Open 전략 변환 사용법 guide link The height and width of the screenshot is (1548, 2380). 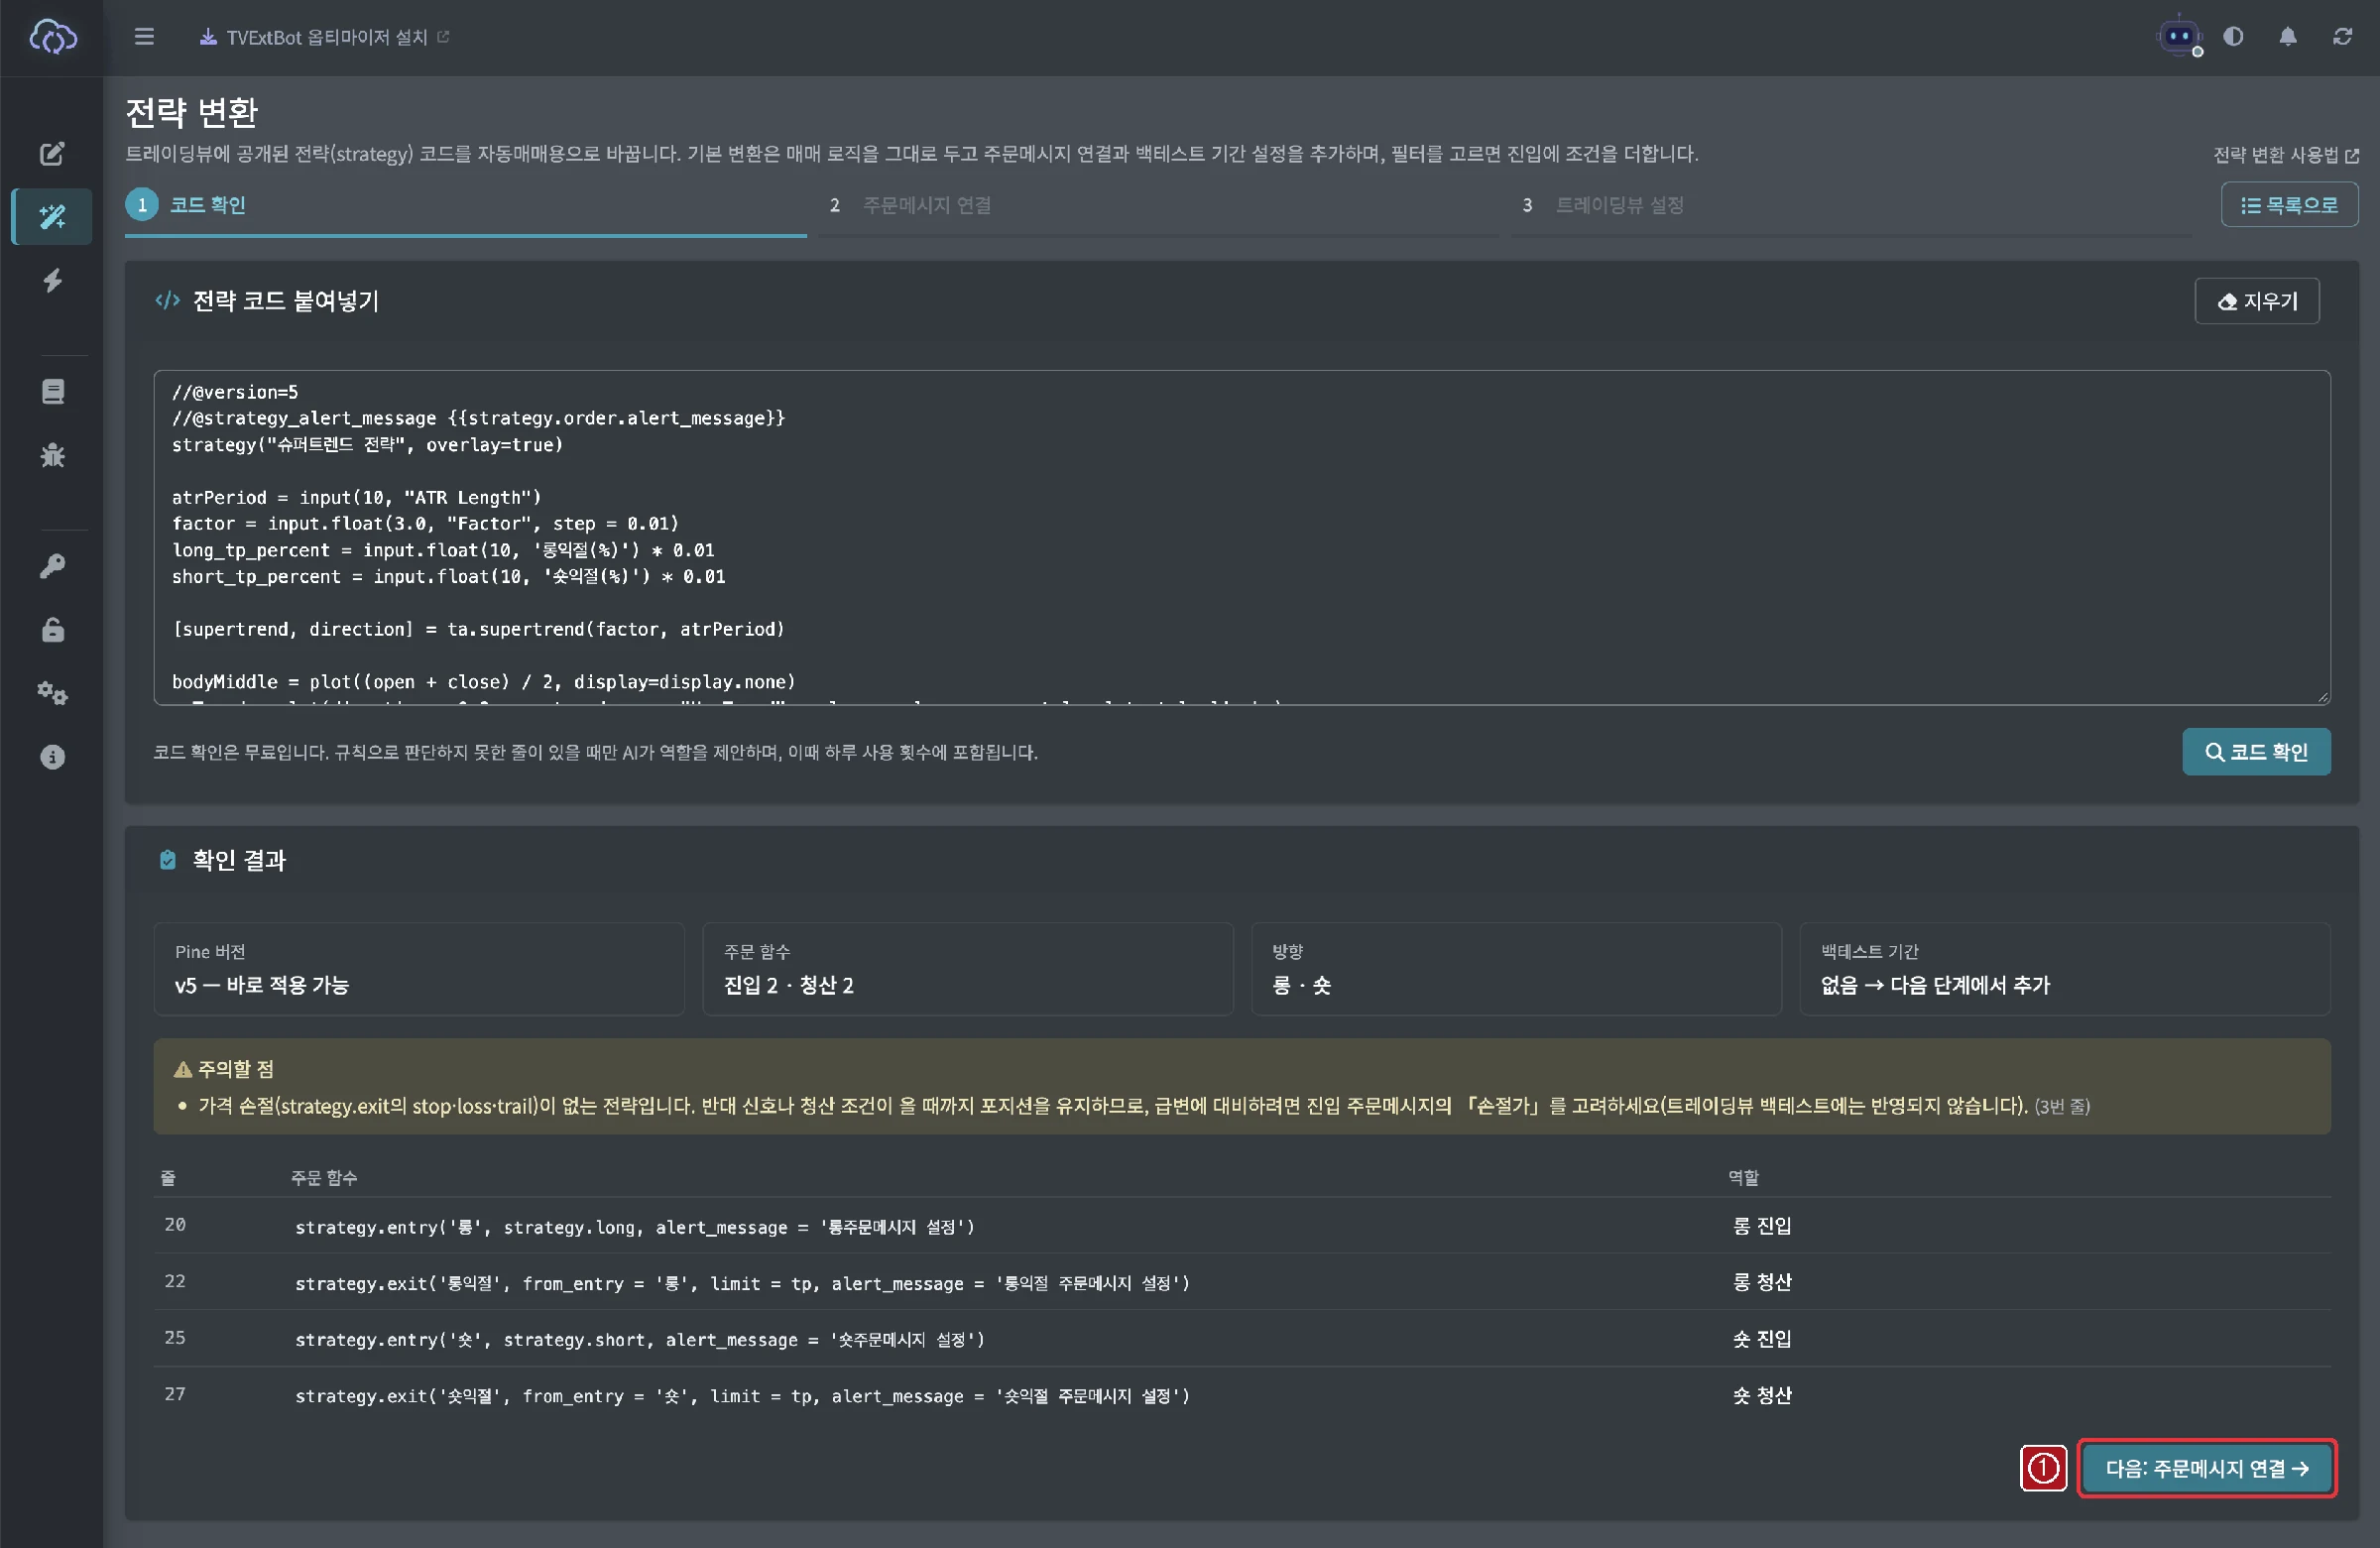(x=2286, y=155)
